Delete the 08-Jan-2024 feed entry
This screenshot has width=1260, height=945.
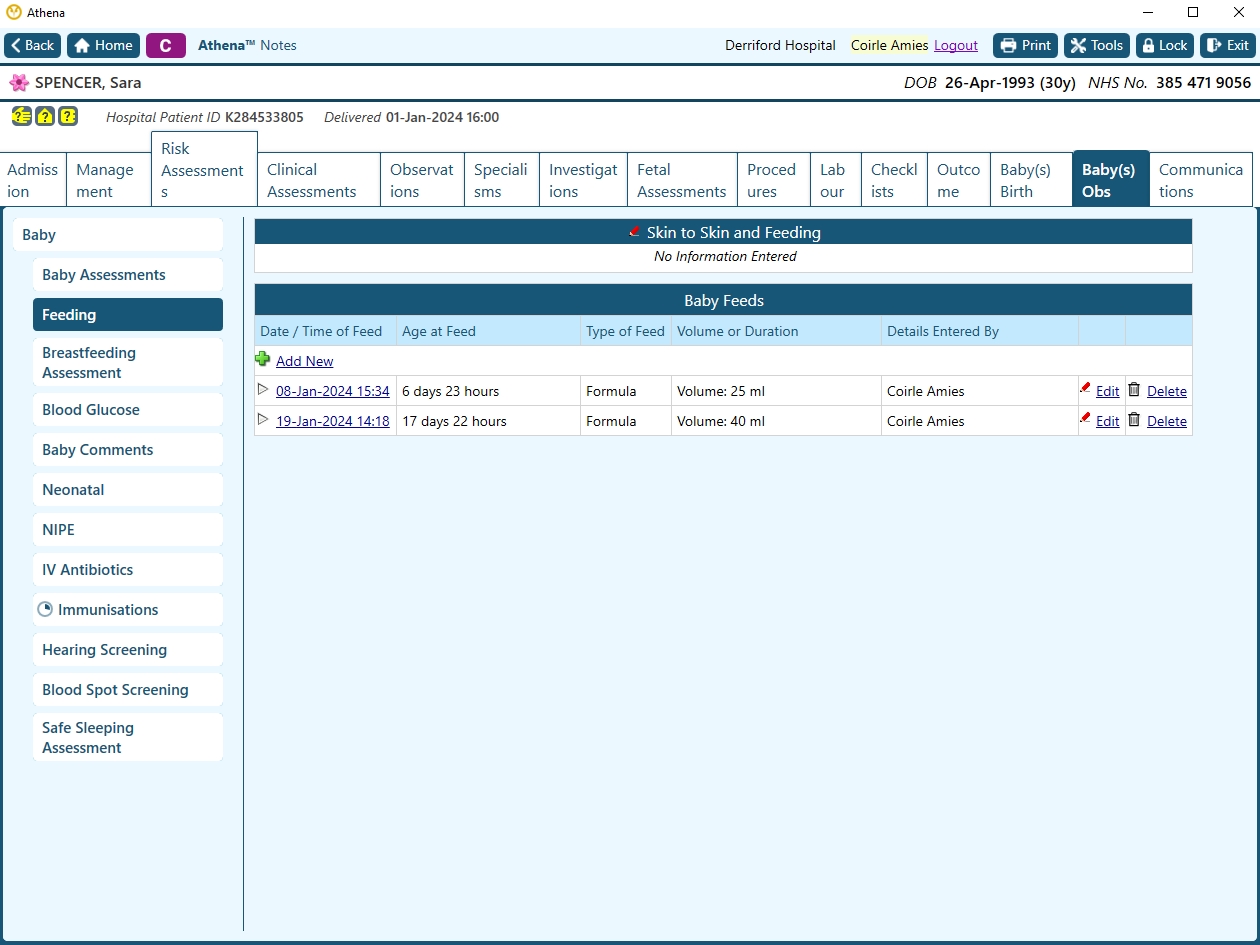(x=1167, y=391)
